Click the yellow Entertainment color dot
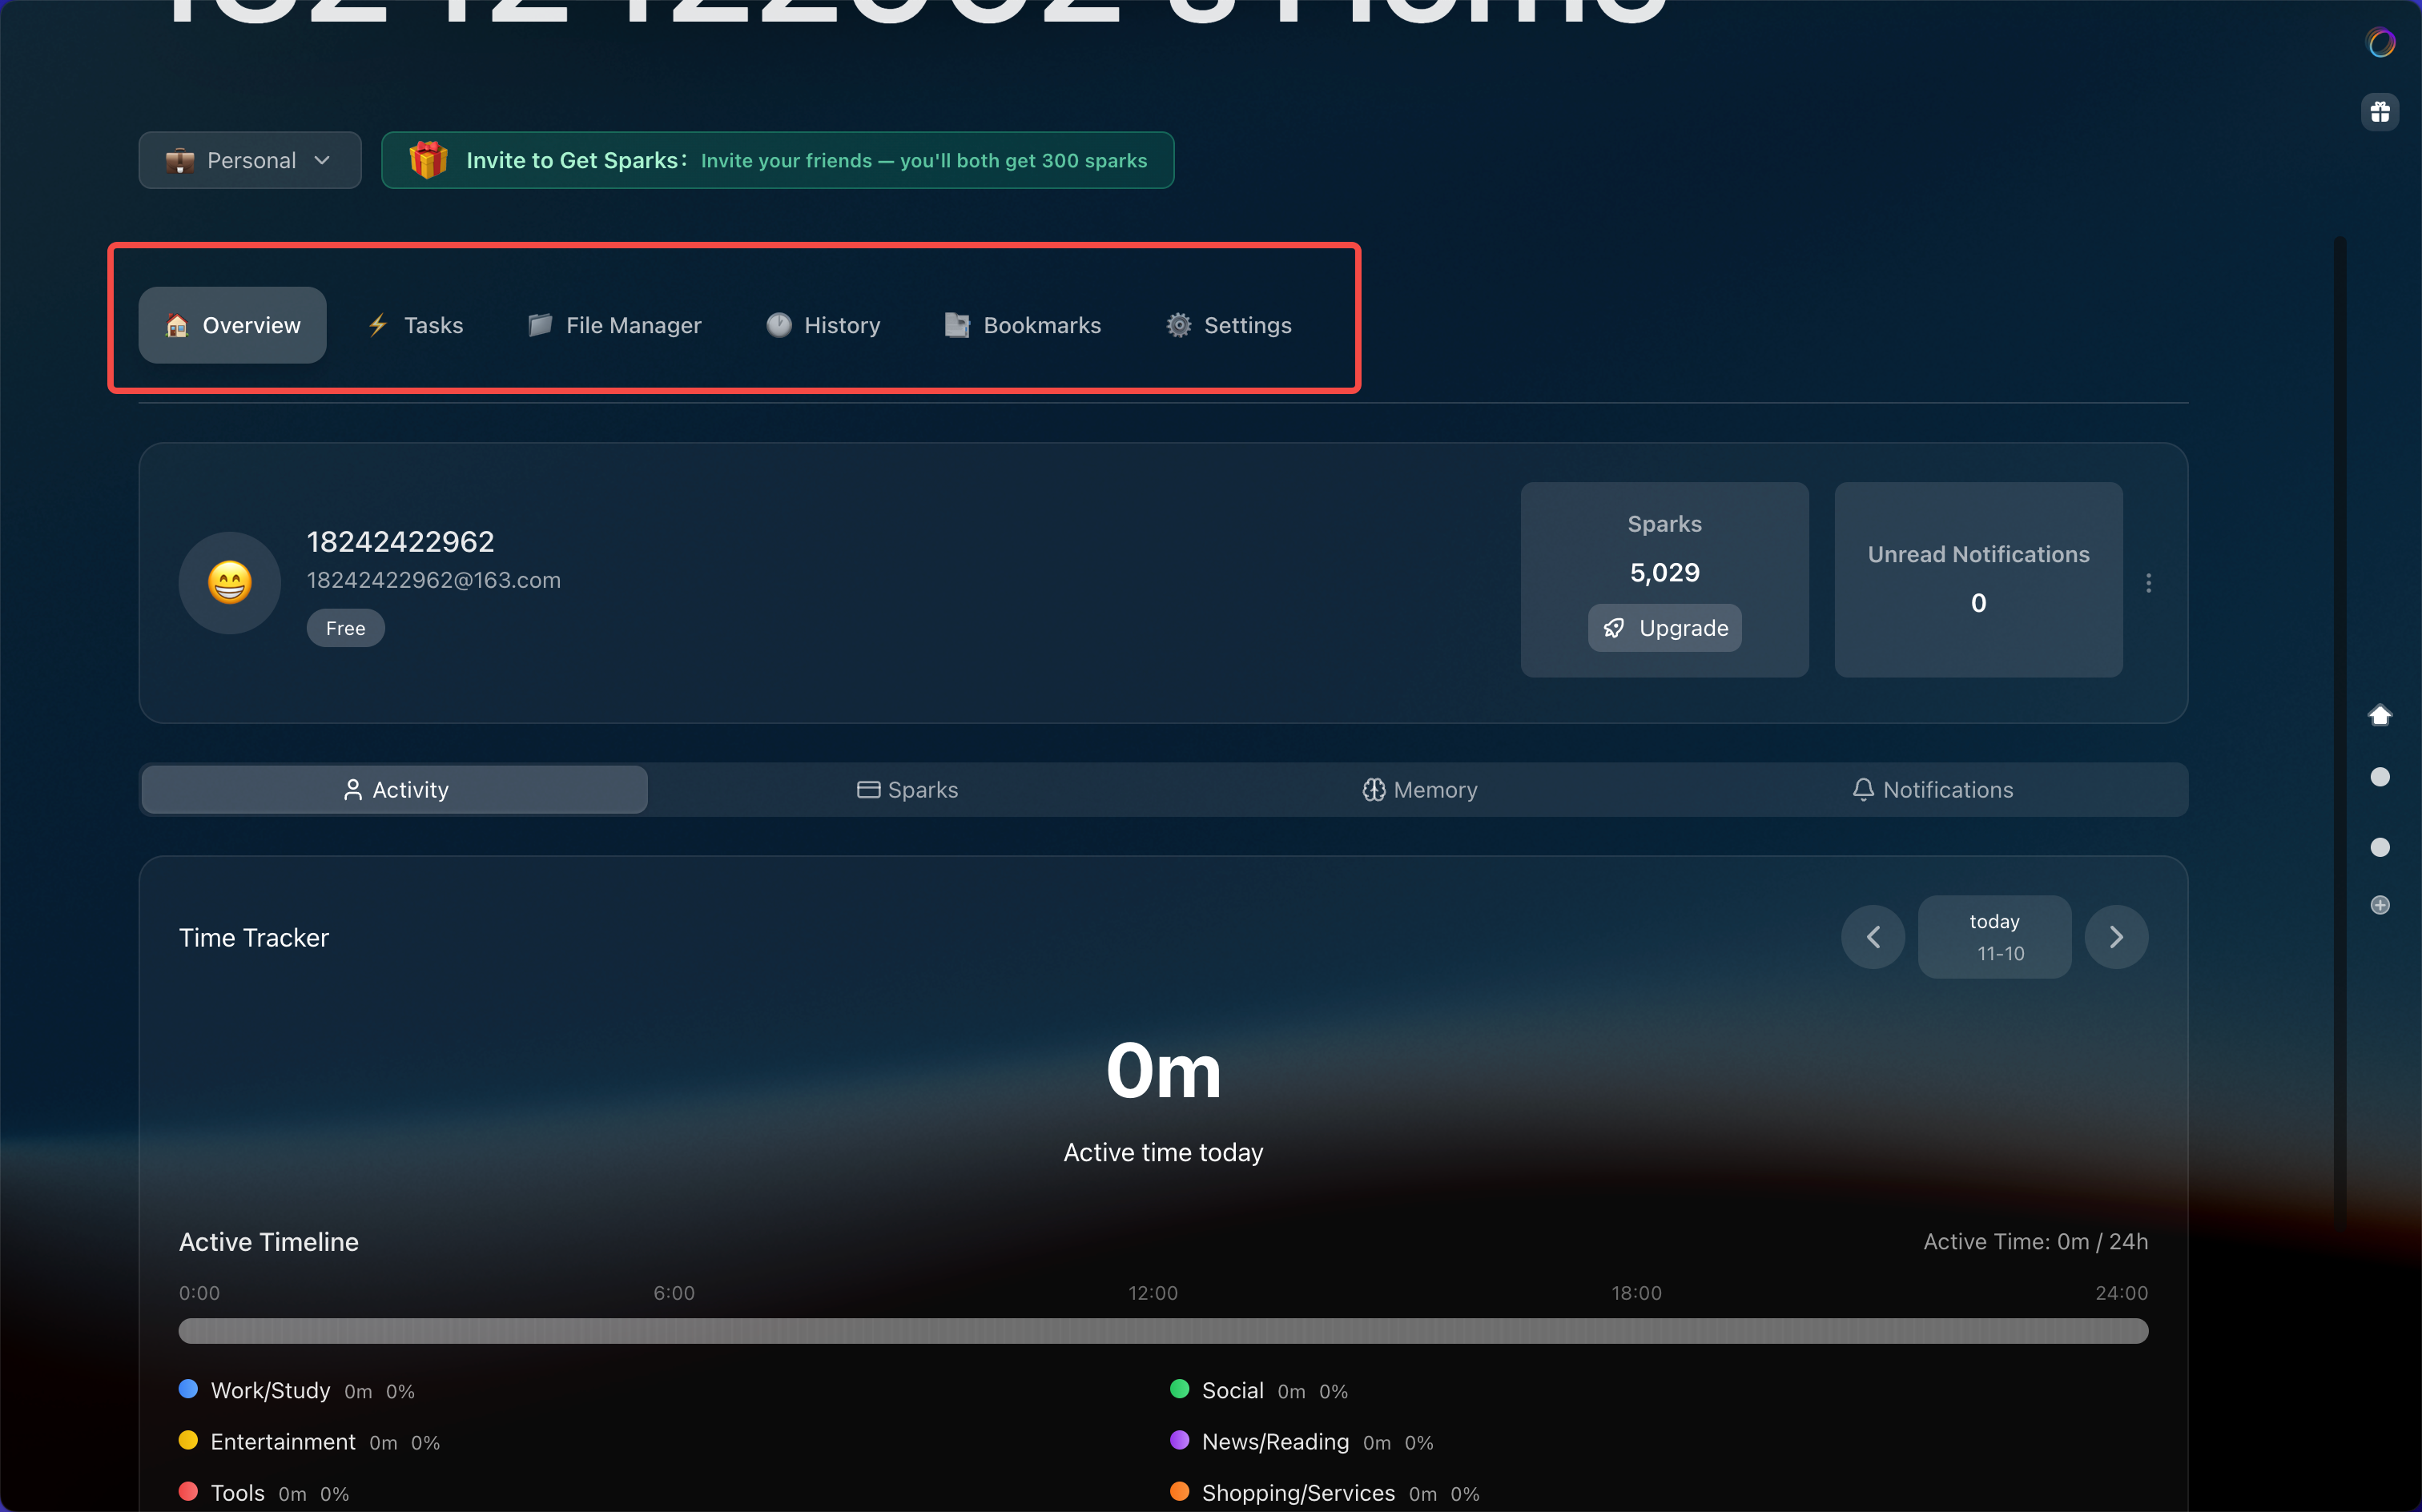The width and height of the screenshot is (2422, 1512). point(188,1440)
